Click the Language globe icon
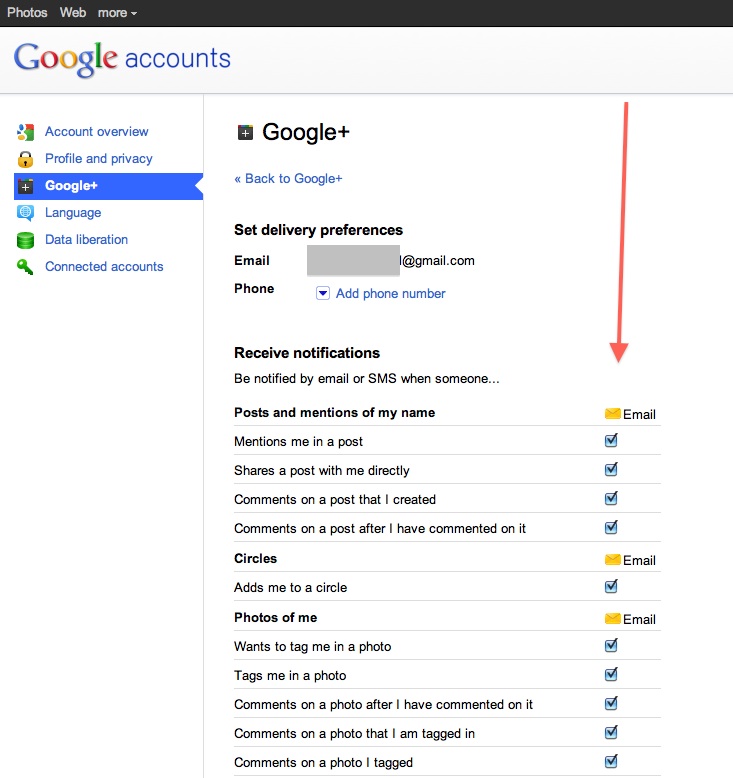Viewport: 733px width, 778px height. tap(26, 213)
